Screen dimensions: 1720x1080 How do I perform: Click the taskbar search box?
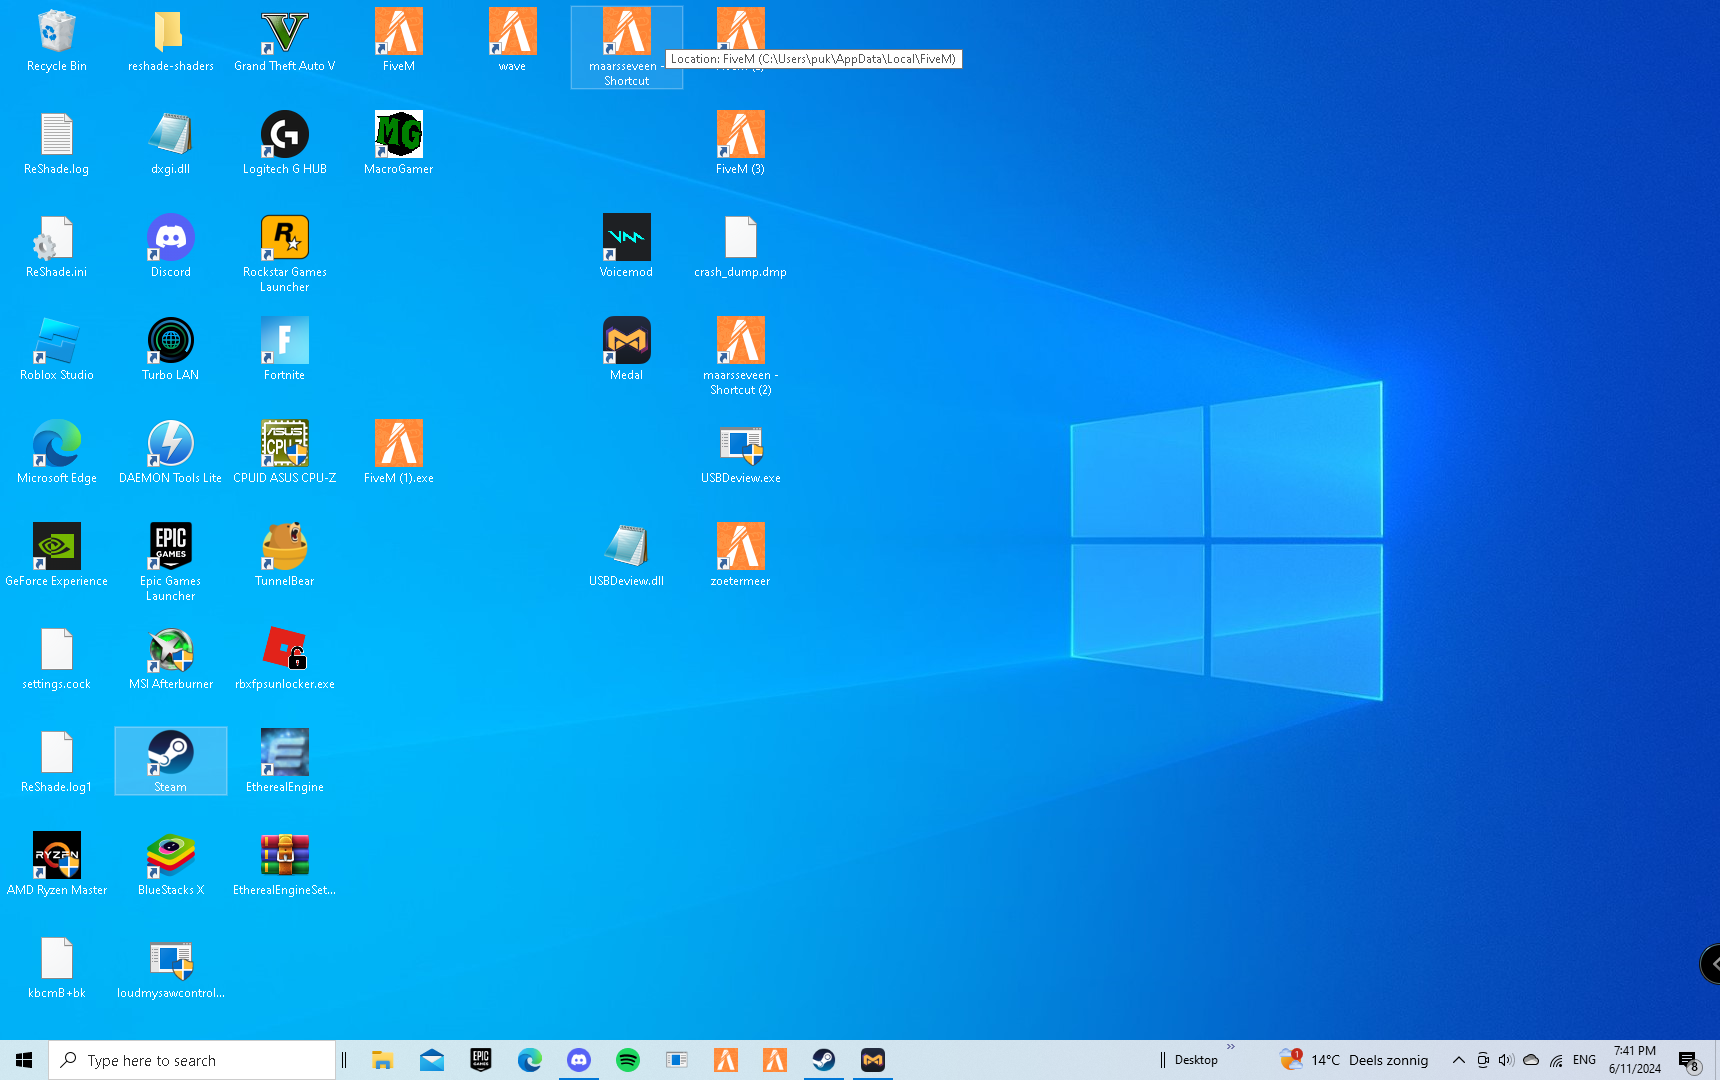192,1060
